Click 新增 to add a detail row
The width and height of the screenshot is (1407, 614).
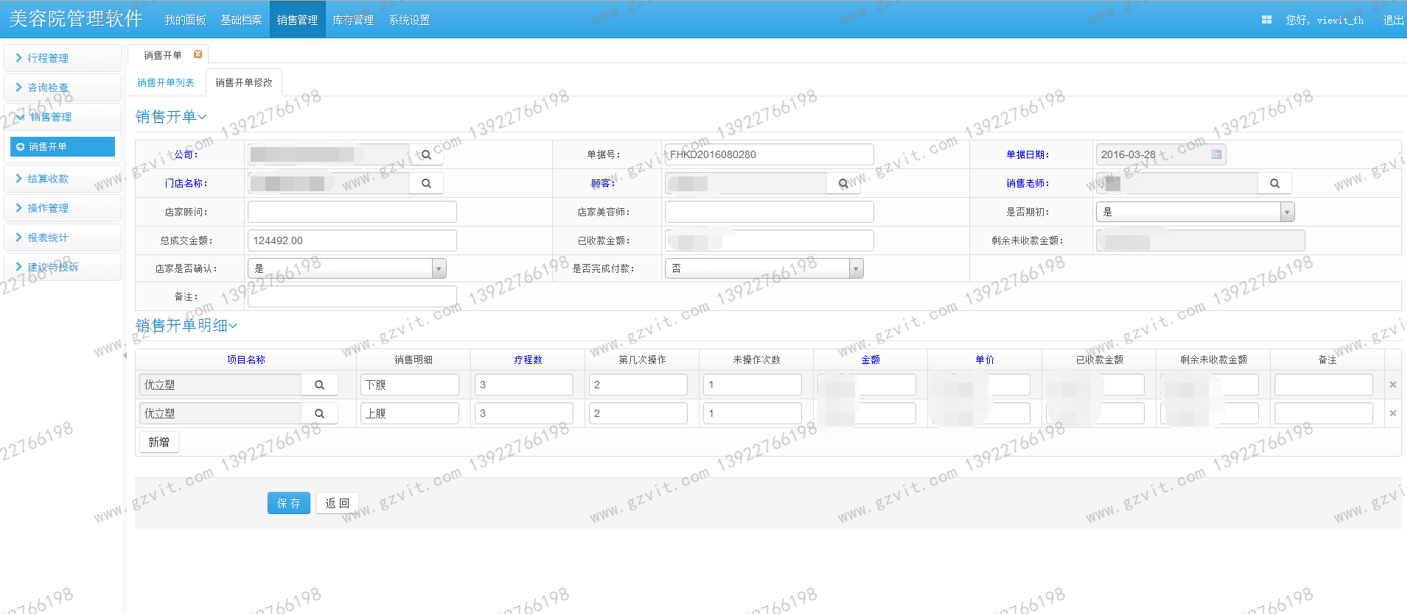[x=159, y=442]
